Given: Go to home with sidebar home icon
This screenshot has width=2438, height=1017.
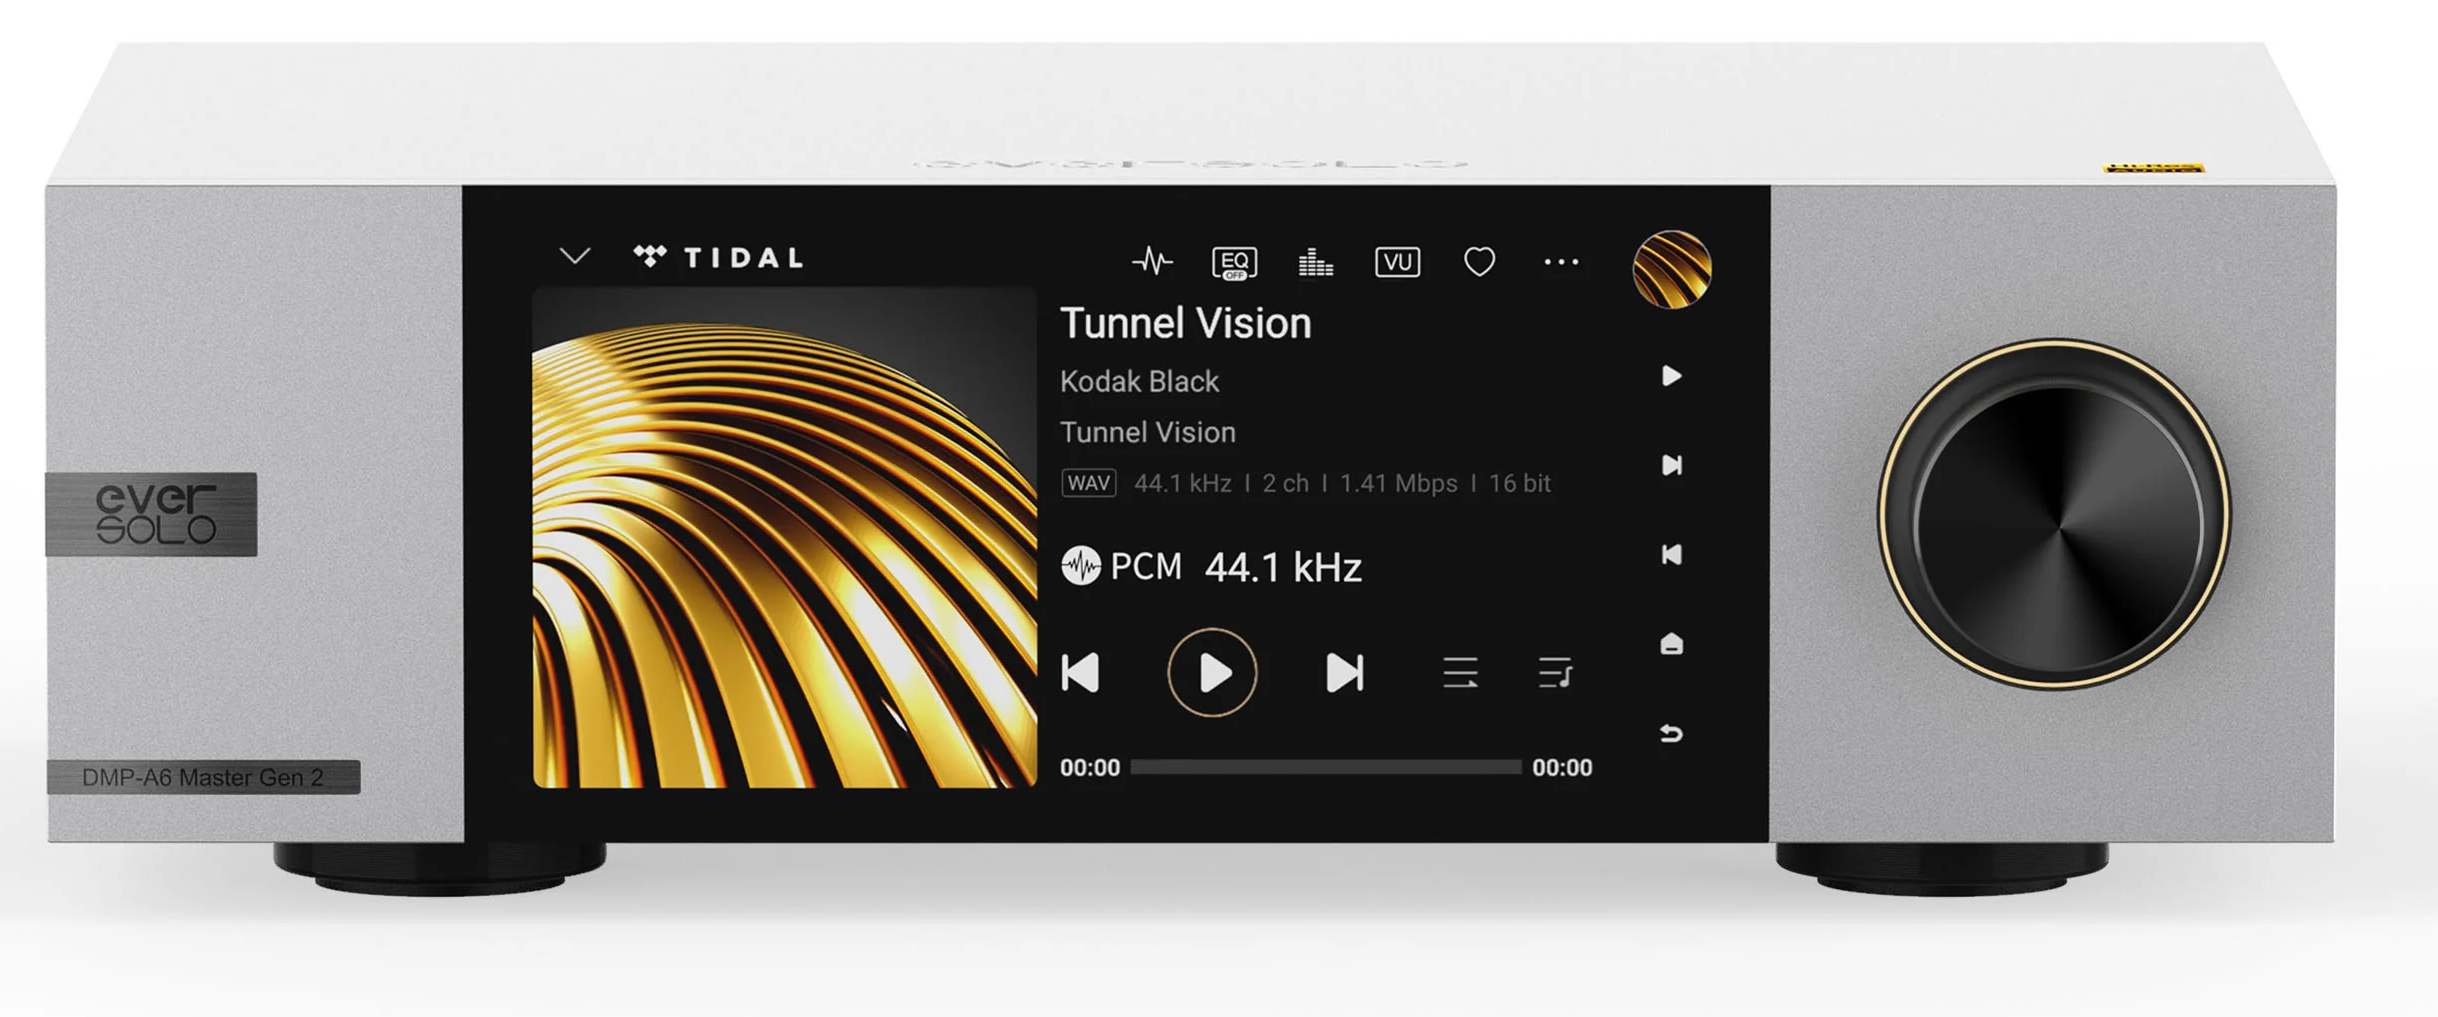Looking at the screenshot, I should [x=1671, y=644].
